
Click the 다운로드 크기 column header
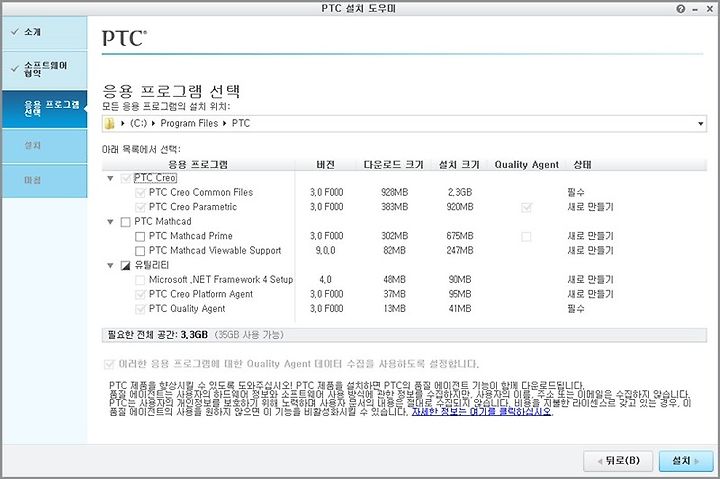[x=393, y=164]
